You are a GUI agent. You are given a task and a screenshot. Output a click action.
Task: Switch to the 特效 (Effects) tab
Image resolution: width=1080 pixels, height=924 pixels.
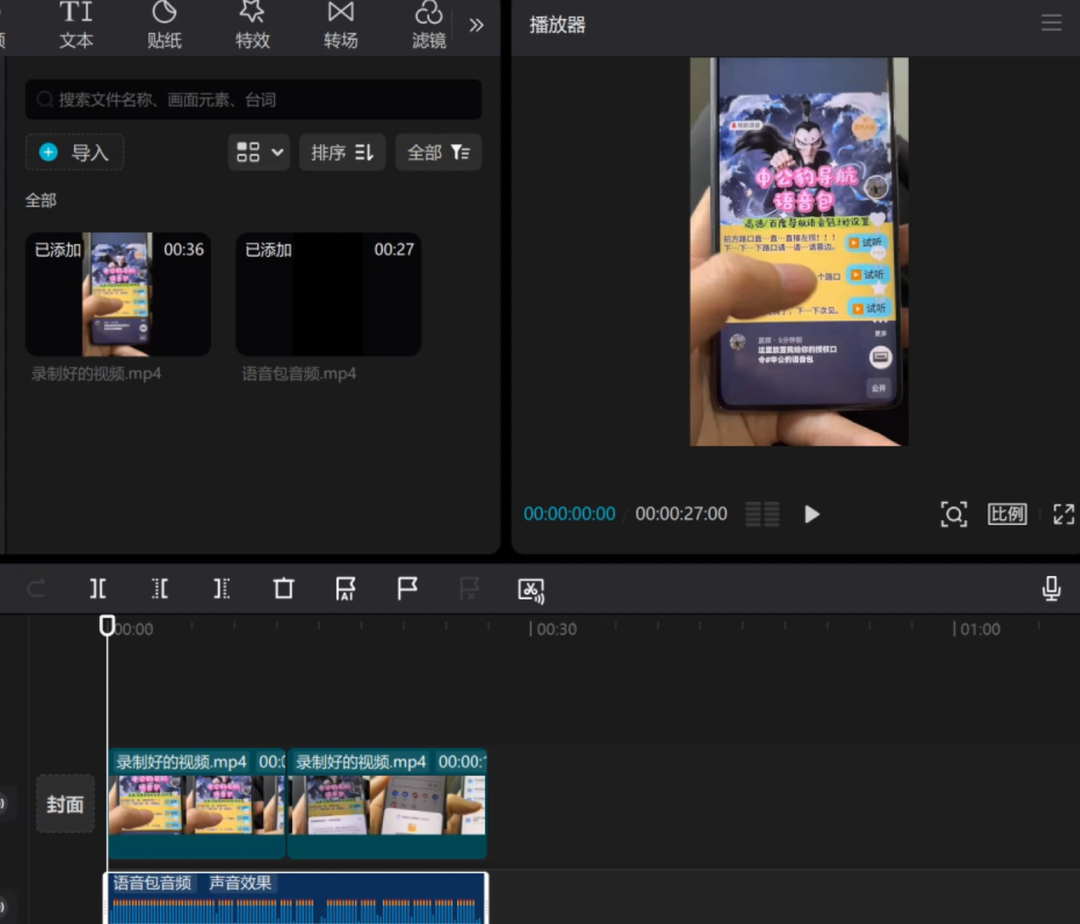pos(252,25)
